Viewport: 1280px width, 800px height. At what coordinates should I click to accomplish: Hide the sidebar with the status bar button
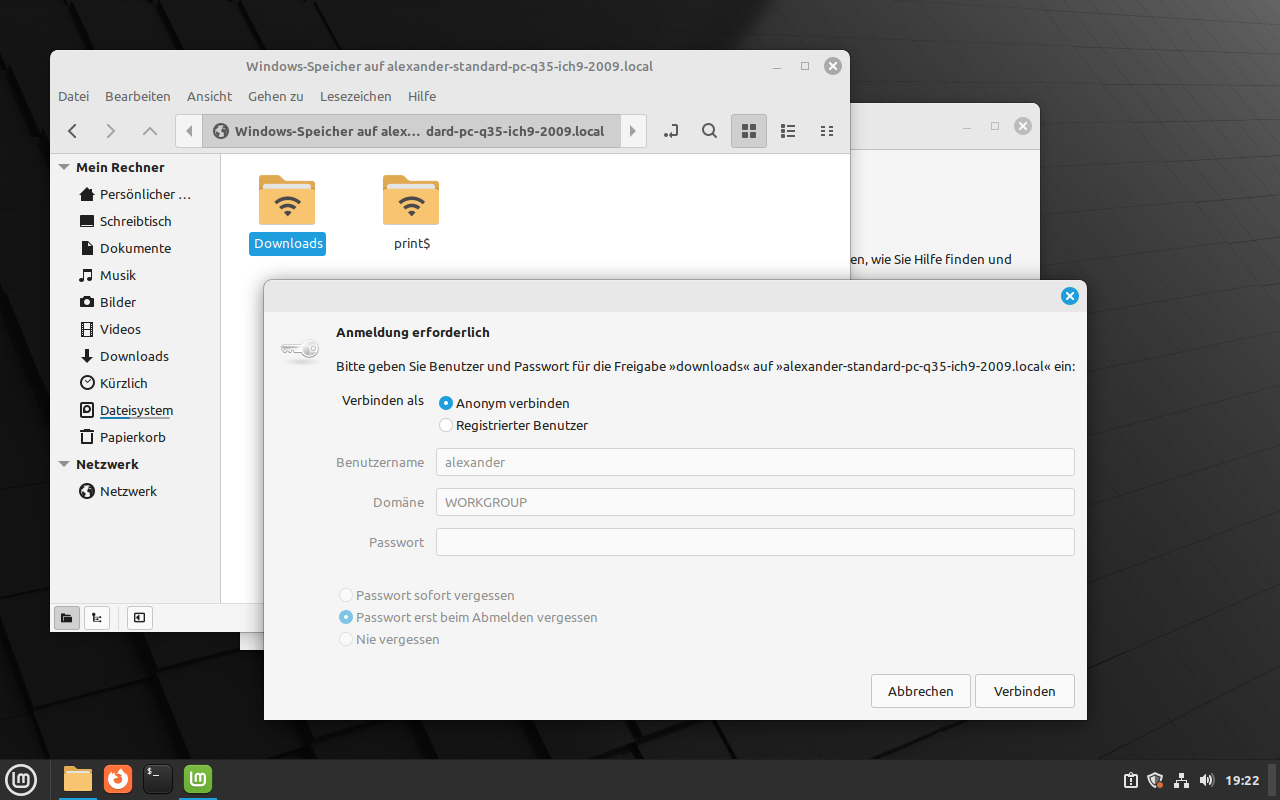pyautogui.click(x=139, y=618)
